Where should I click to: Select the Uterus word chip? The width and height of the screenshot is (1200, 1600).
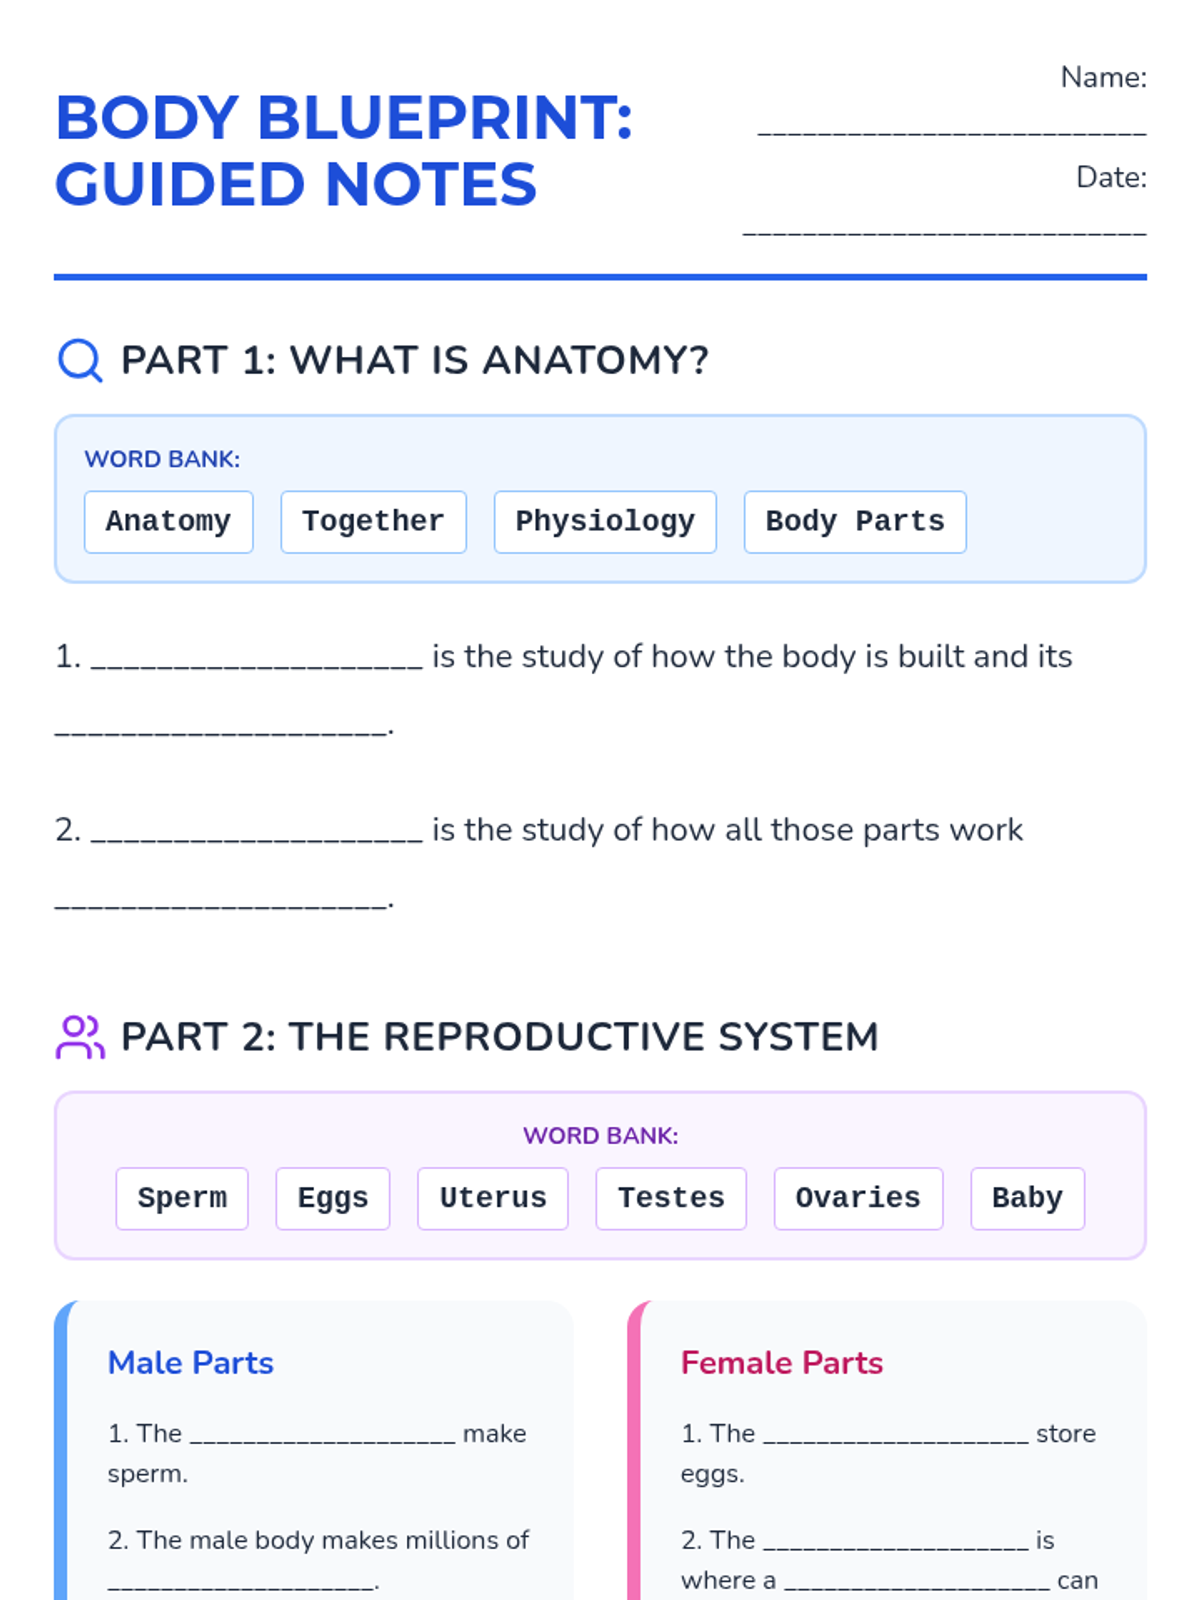click(493, 1198)
